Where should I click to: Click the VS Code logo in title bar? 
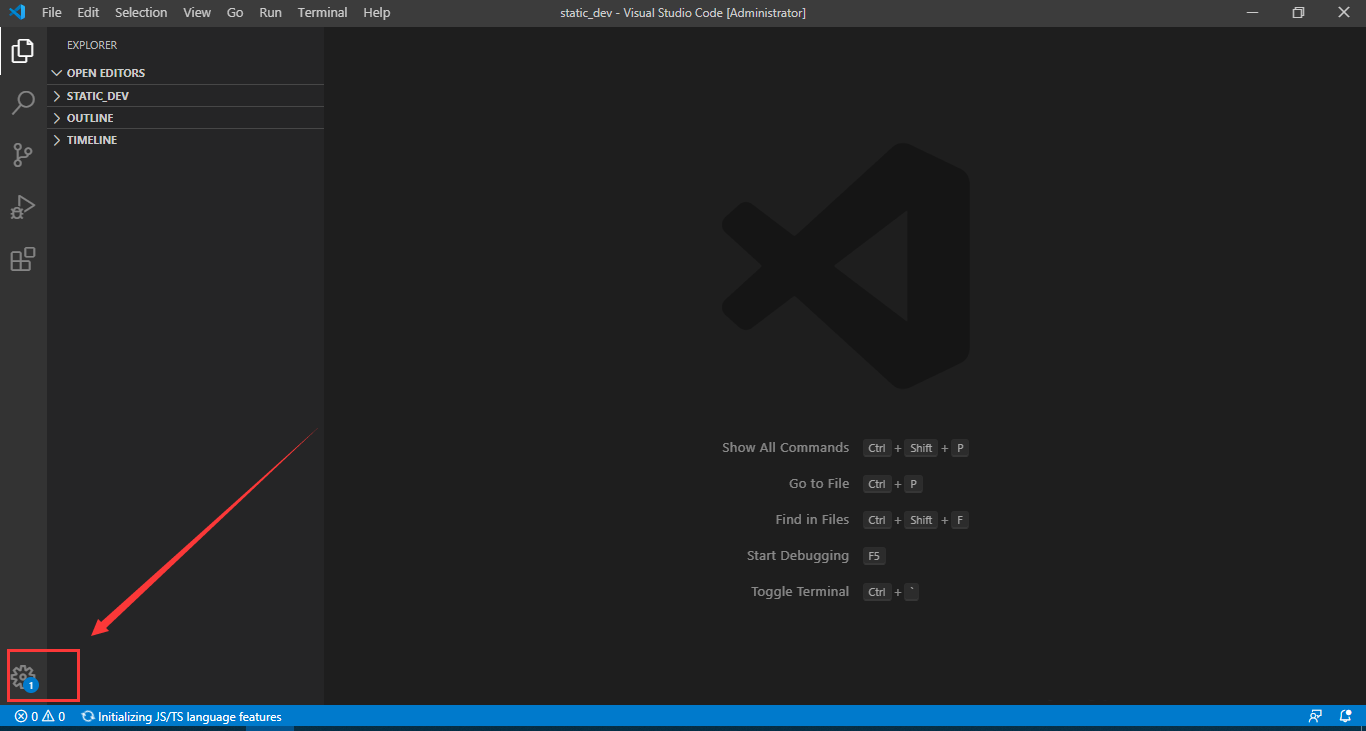pos(16,13)
